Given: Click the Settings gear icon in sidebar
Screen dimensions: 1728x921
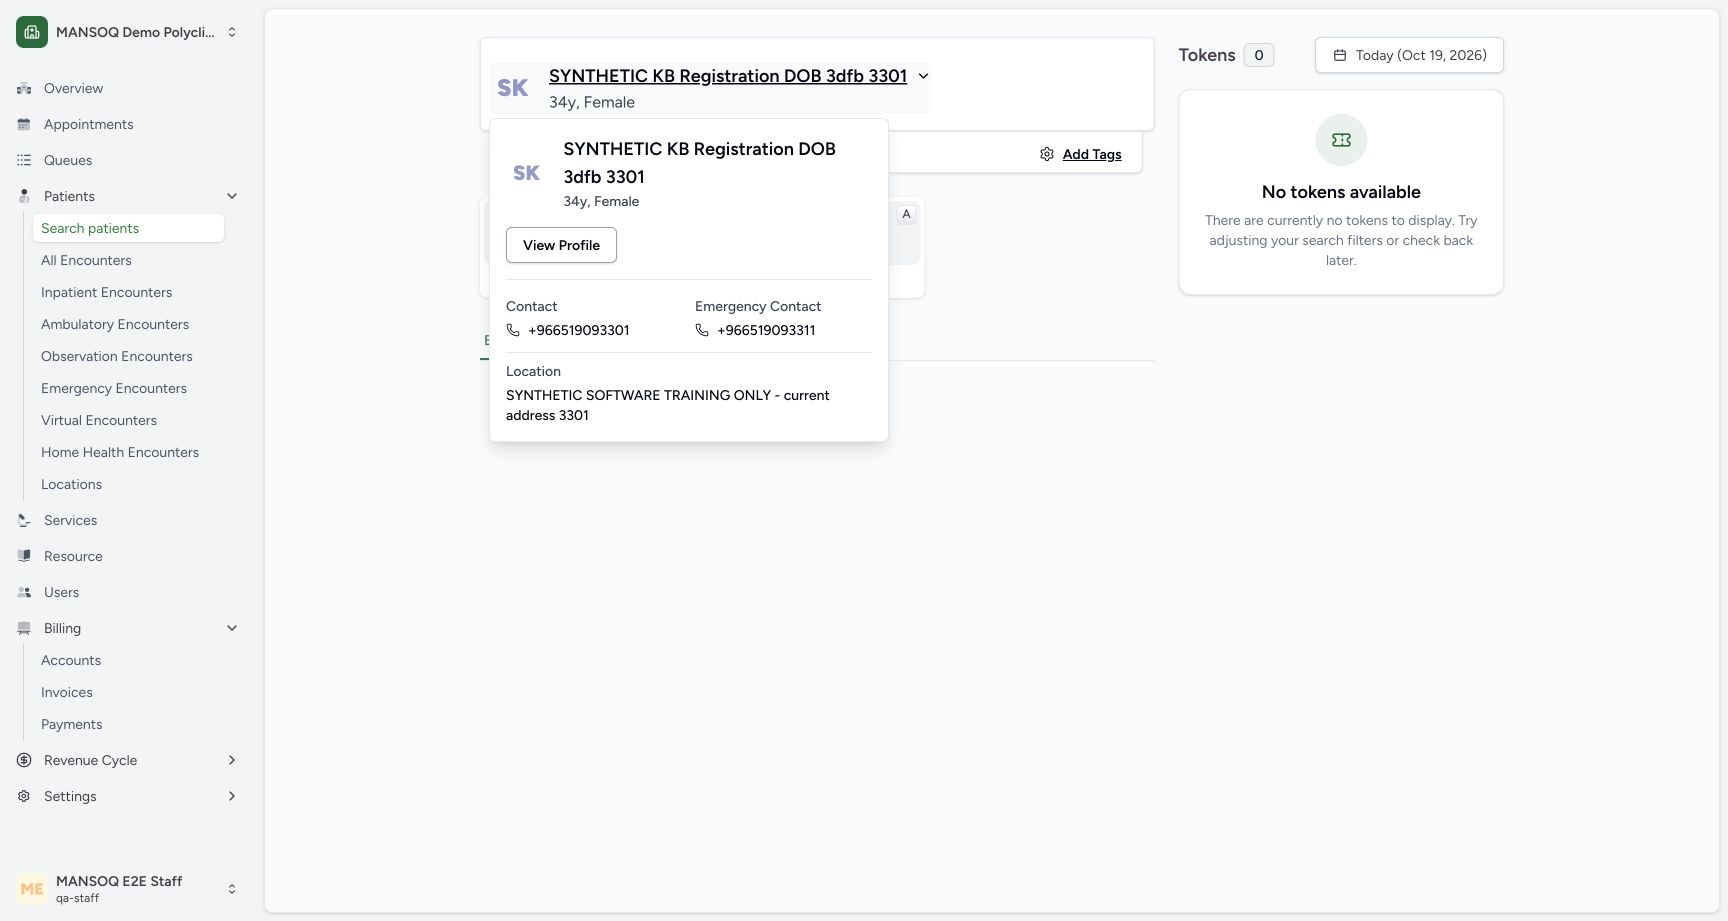Looking at the screenshot, I should tap(24, 796).
